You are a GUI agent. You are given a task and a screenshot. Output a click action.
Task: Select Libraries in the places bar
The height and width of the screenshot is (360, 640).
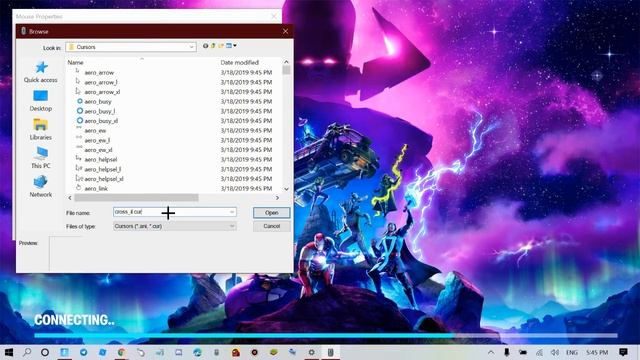(x=41, y=129)
